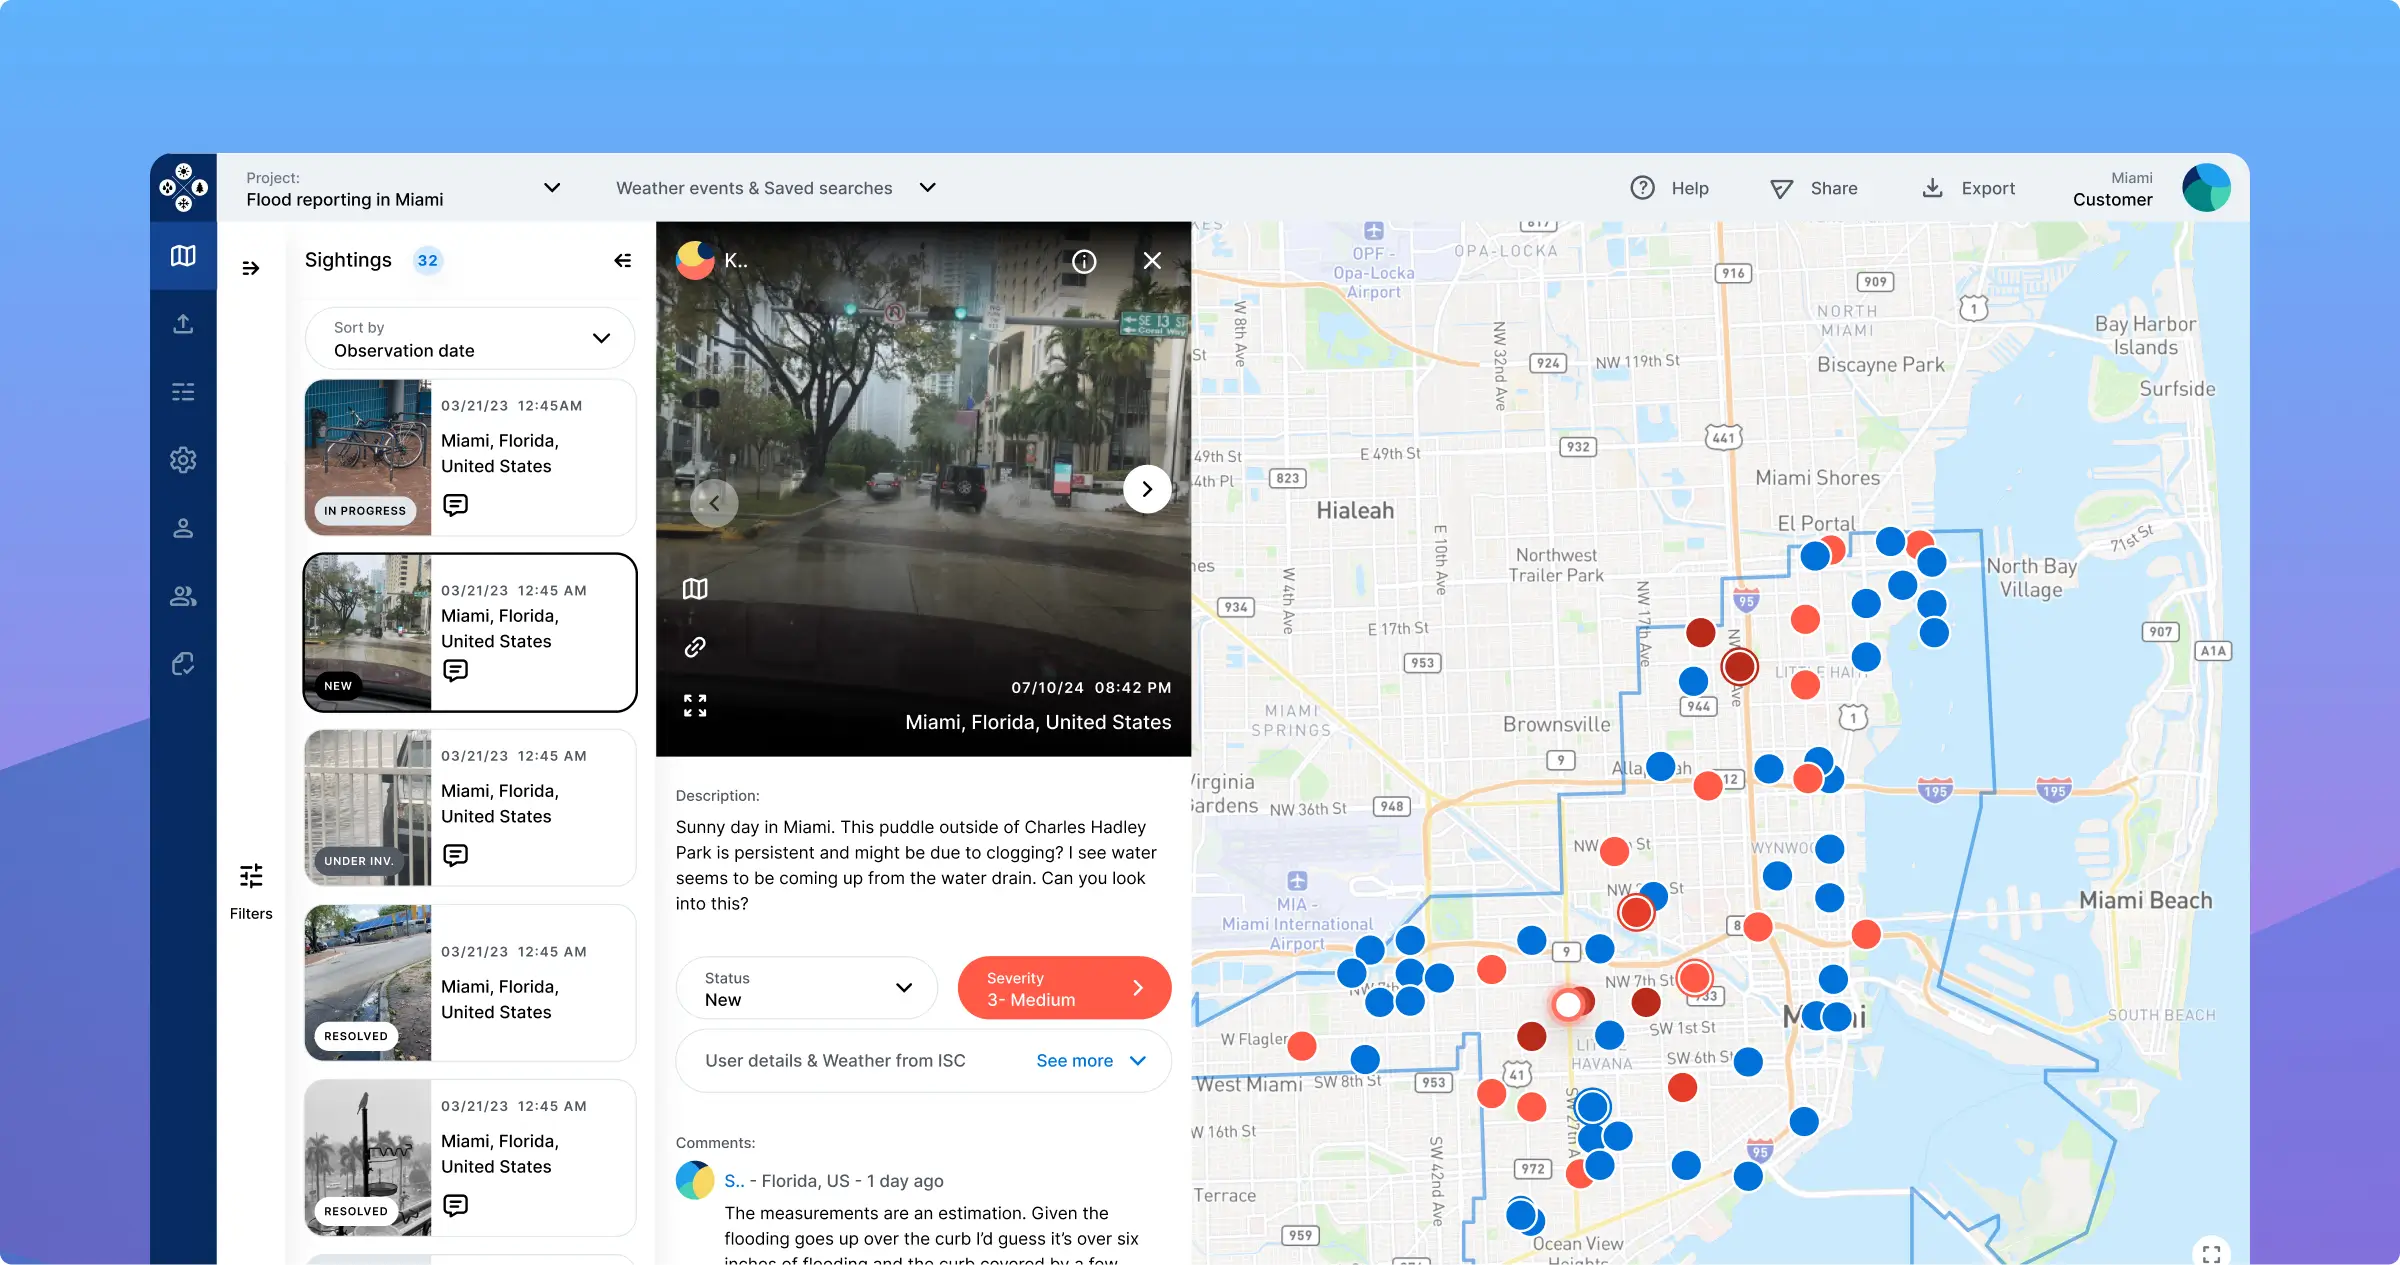
Task: Change the Status dropdown from New
Action: (x=806, y=988)
